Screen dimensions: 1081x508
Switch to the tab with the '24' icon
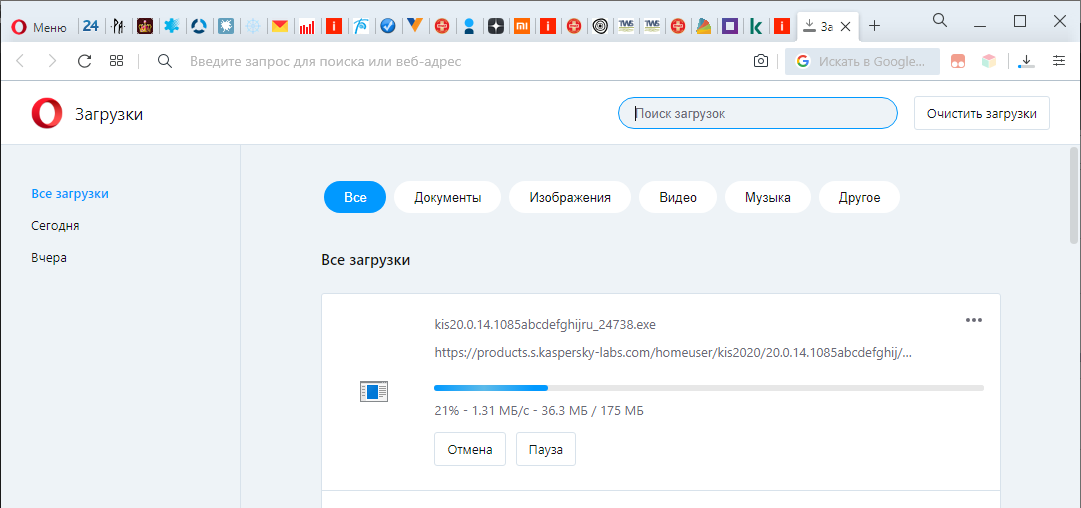click(90, 26)
